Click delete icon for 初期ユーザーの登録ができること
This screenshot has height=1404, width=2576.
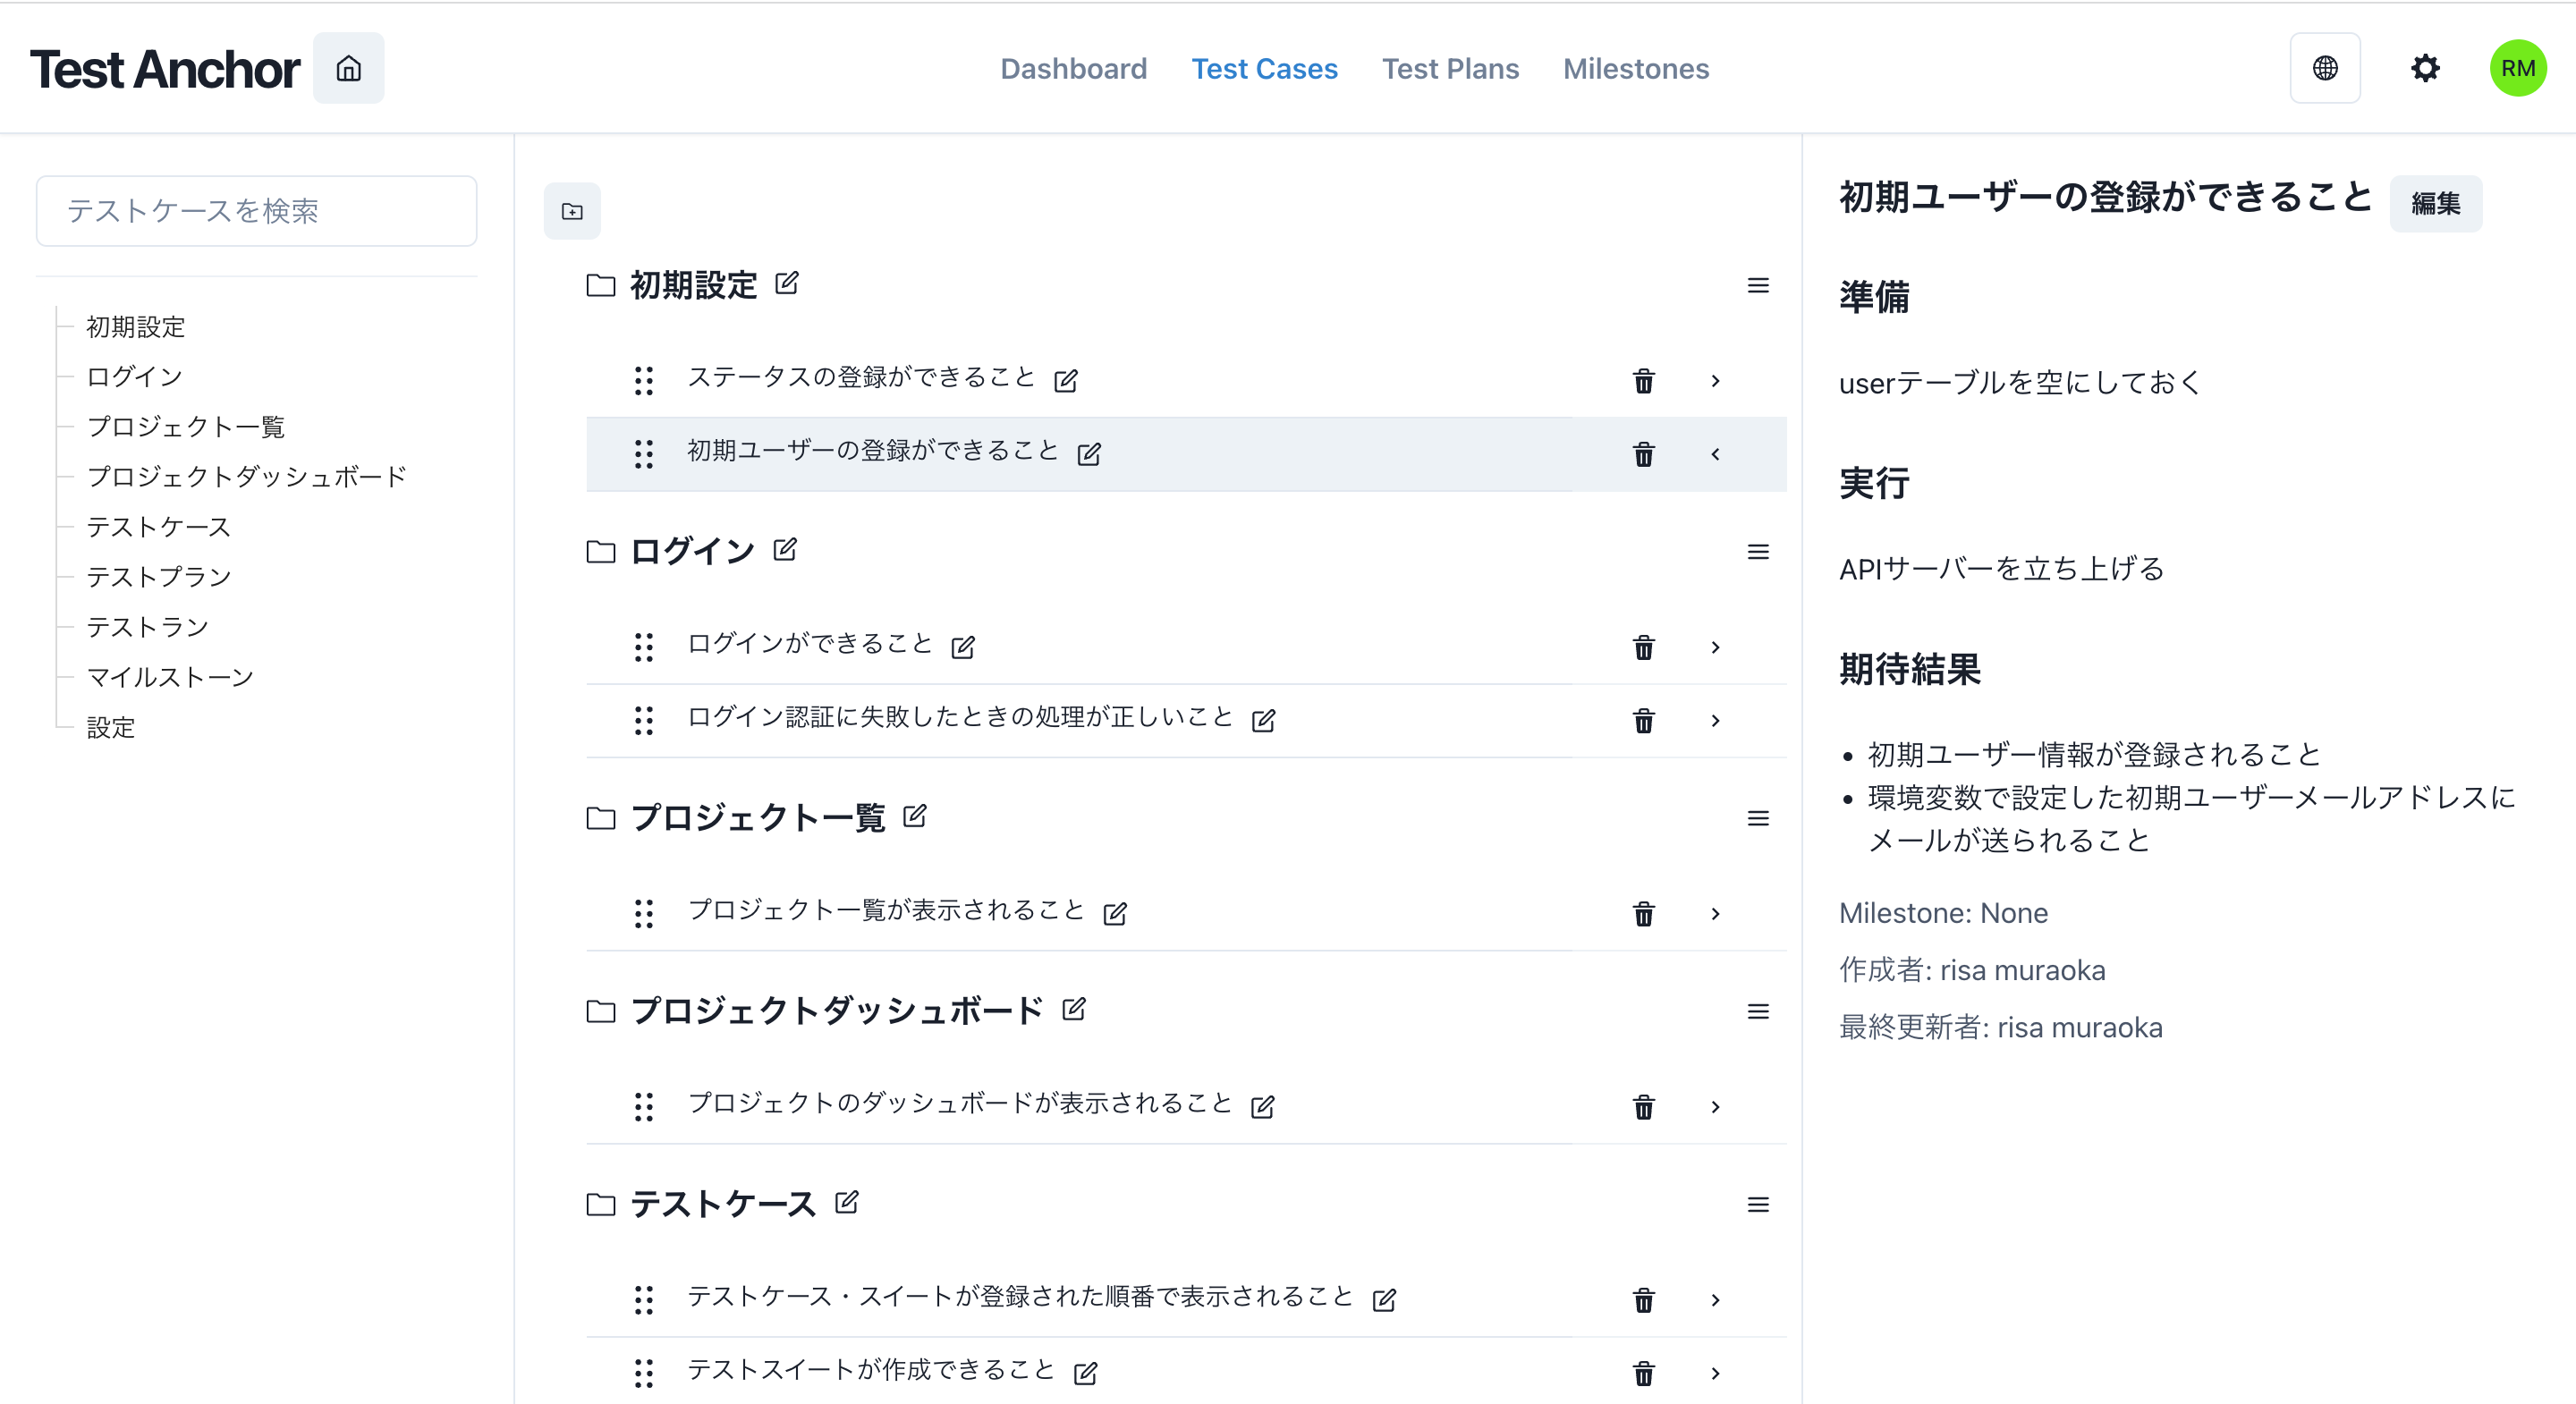pos(1642,452)
